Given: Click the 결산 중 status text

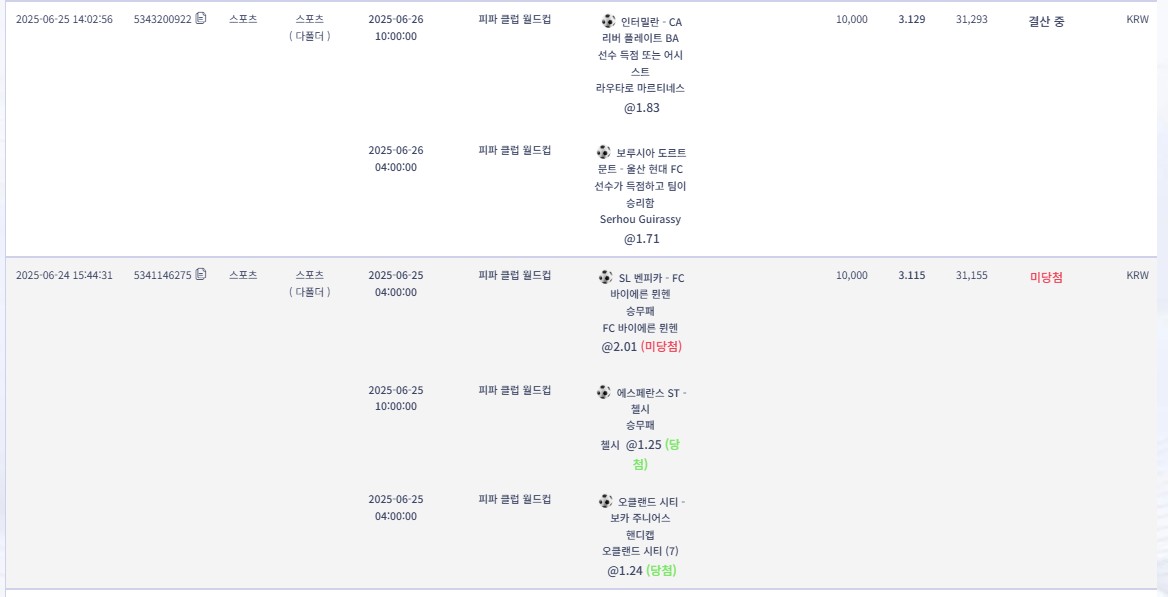Looking at the screenshot, I should coord(1046,21).
